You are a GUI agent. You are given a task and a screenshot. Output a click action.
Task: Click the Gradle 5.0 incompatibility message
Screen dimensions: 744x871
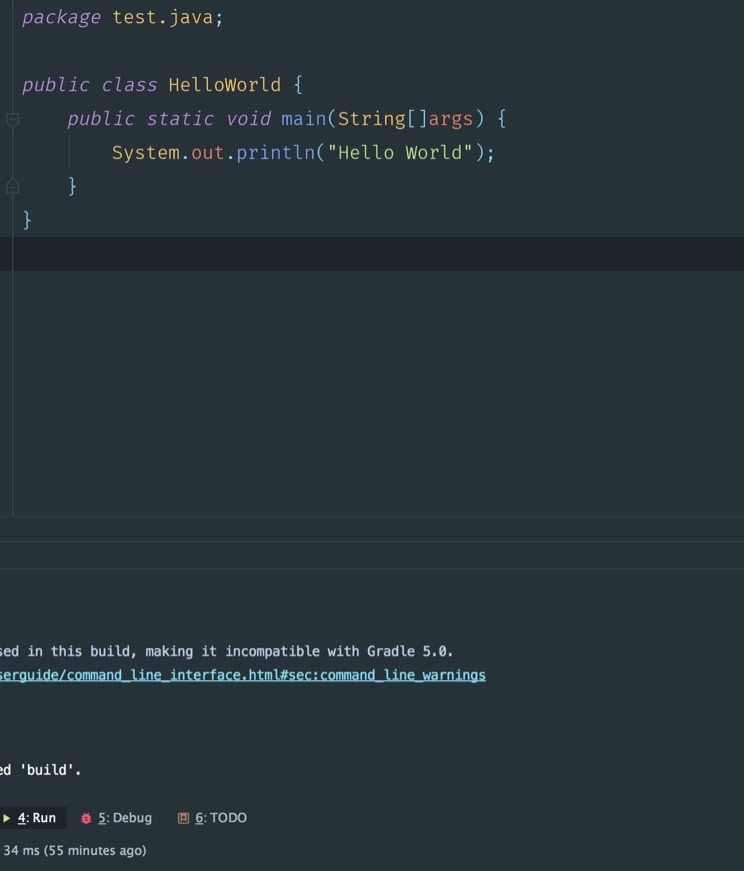tap(226, 651)
